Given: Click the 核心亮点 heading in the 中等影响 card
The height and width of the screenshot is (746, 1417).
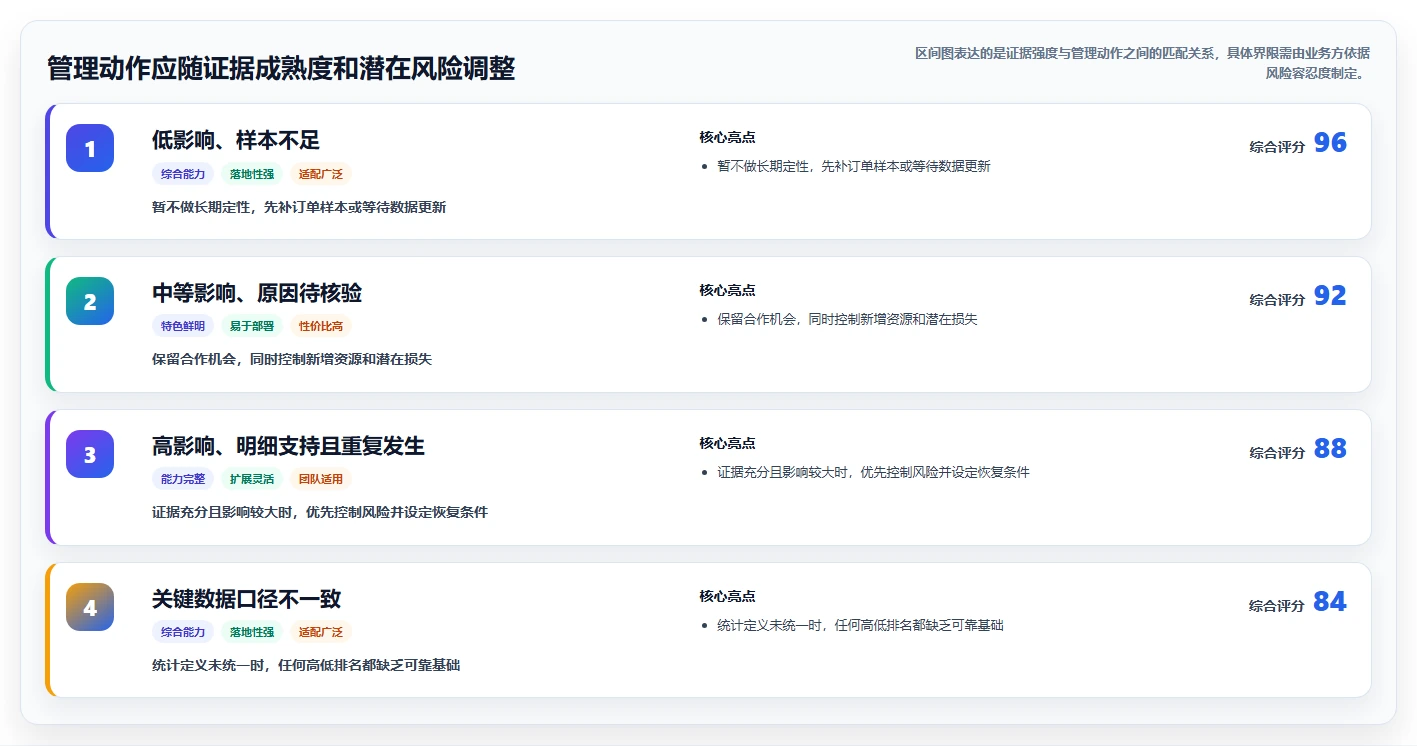Looking at the screenshot, I should (x=727, y=290).
